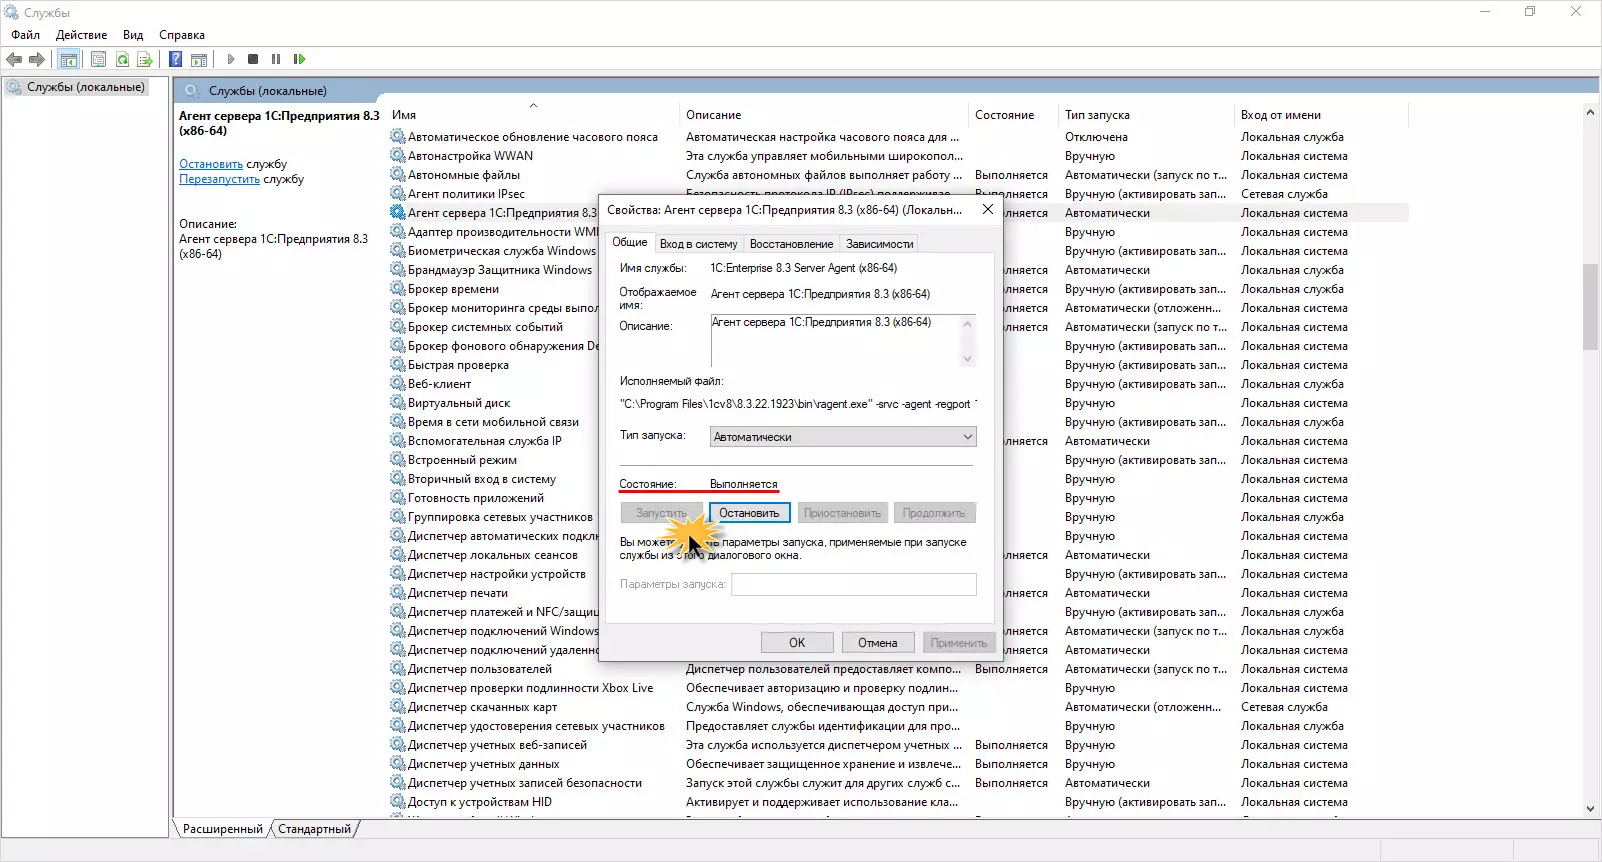This screenshot has height=862, width=1602.
Task: Click the Отключена startup type cell
Action: [1096, 137]
